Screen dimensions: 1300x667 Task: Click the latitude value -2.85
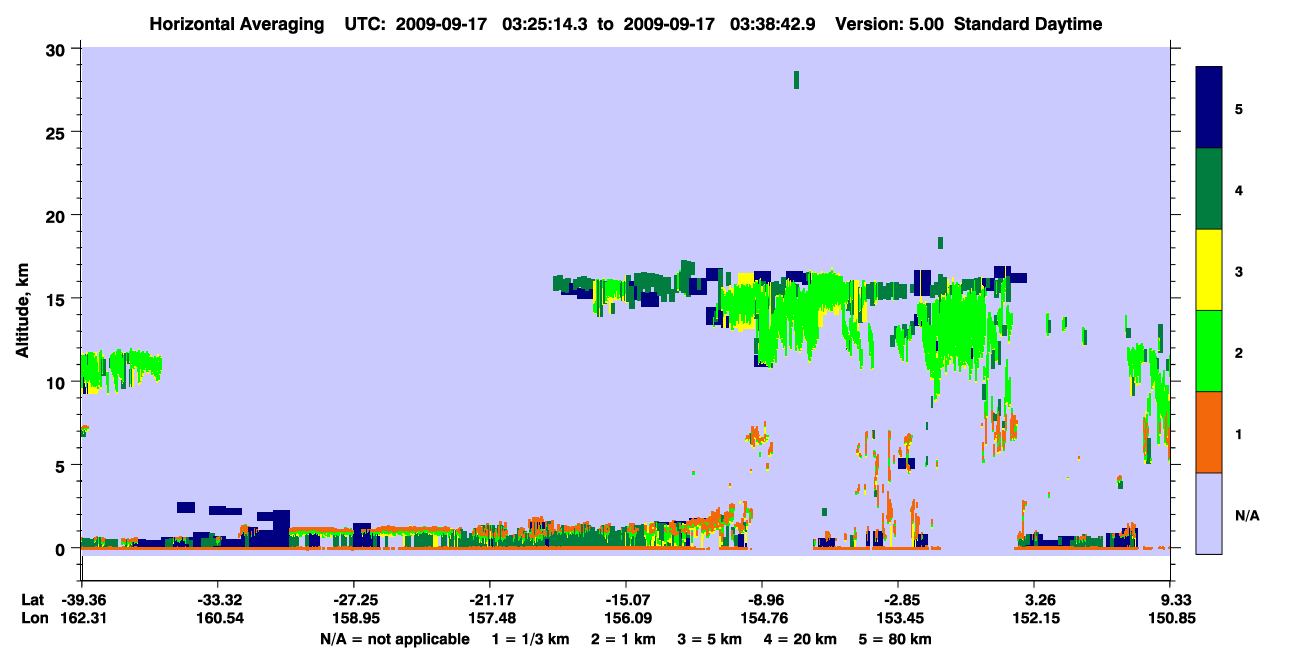pyautogui.click(x=898, y=600)
